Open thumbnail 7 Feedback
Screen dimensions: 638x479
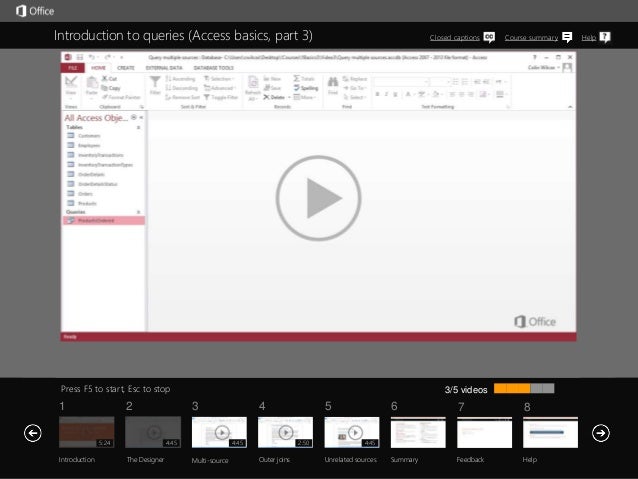[x=485, y=432]
